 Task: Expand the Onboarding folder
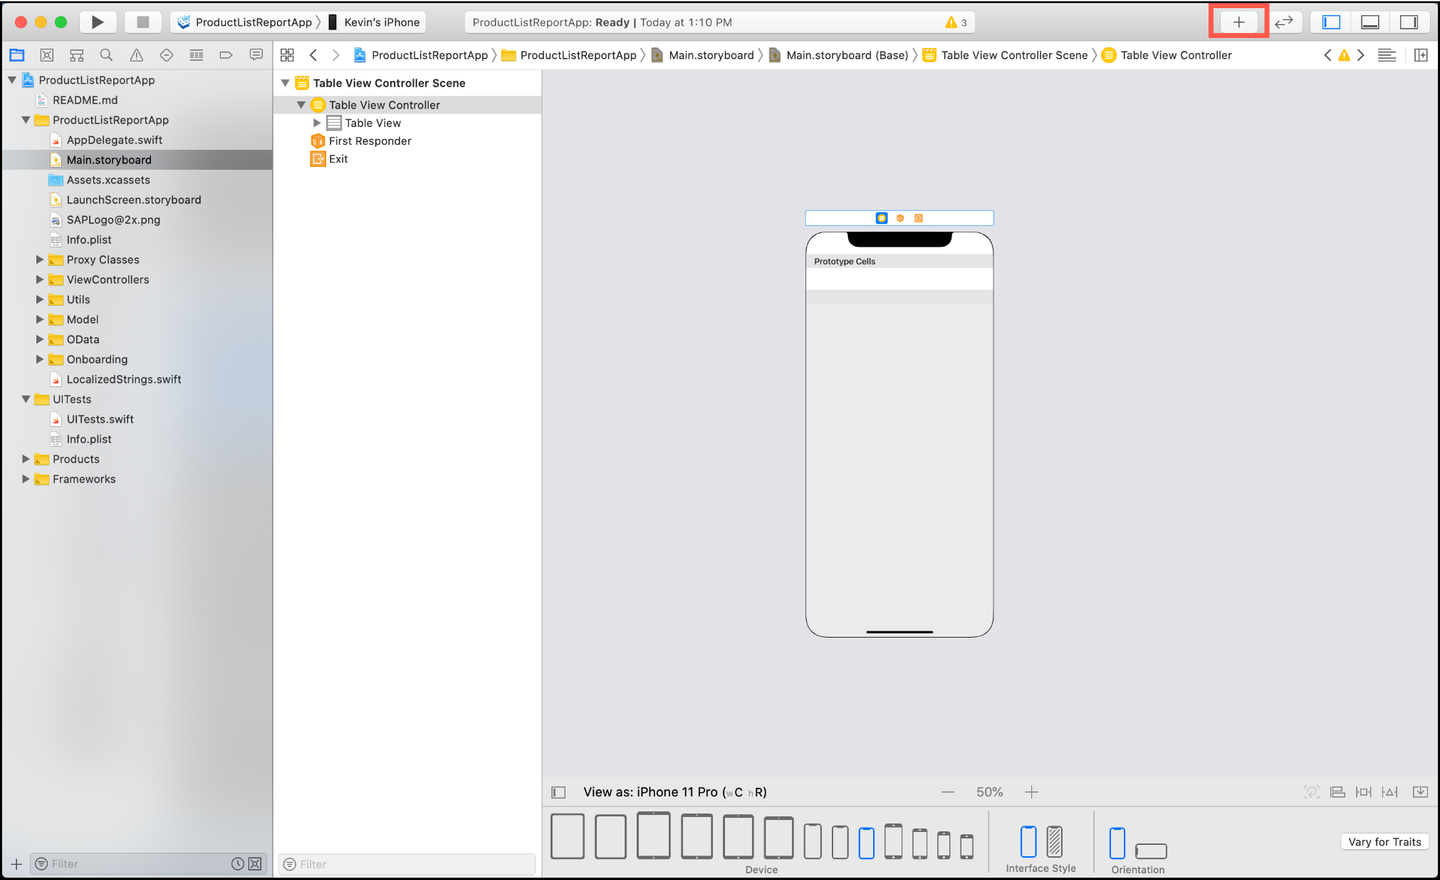[40, 360]
